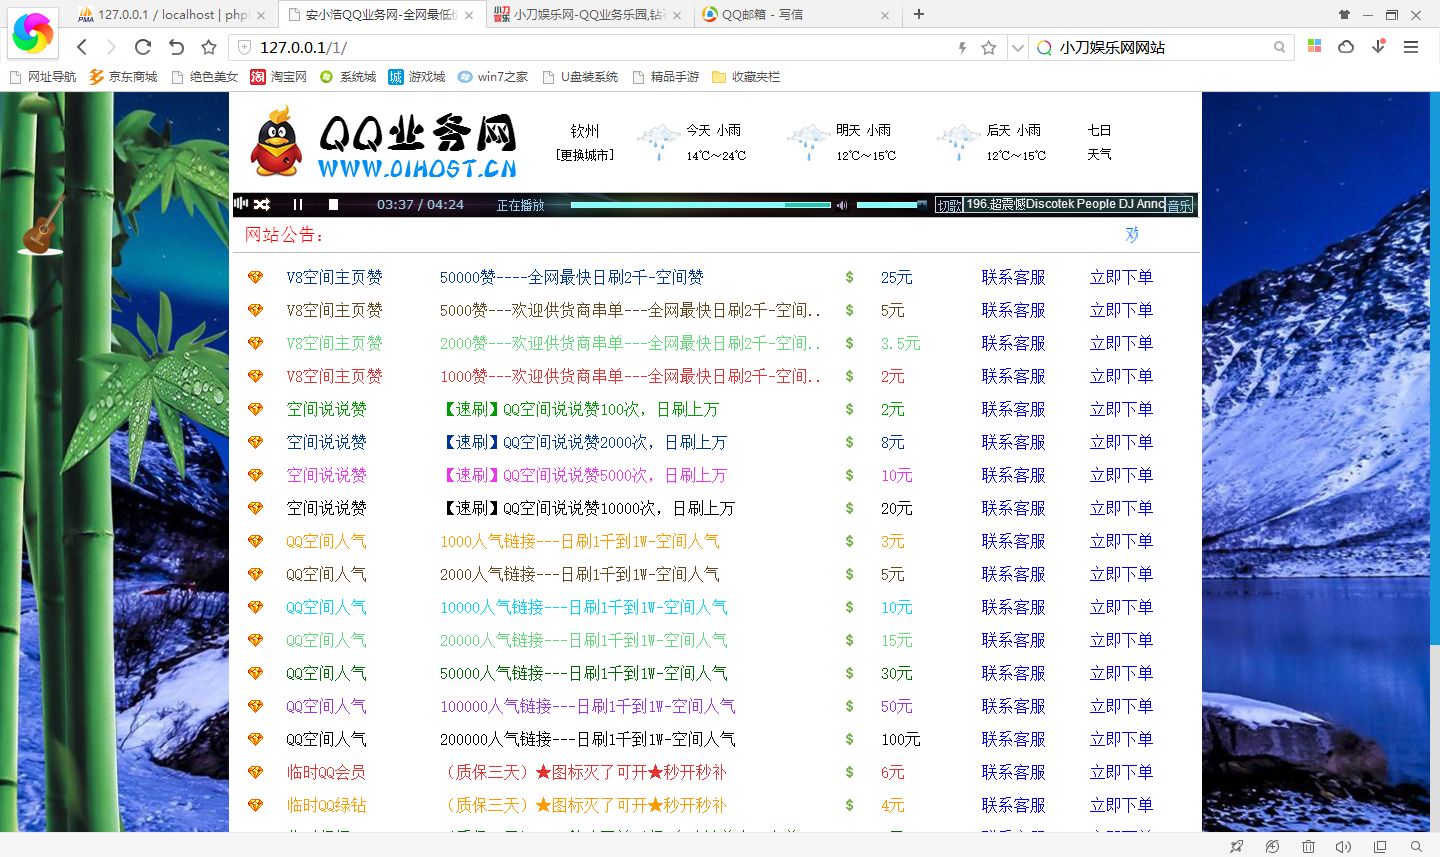Click the favorites star left of the address bar

point(208,47)
